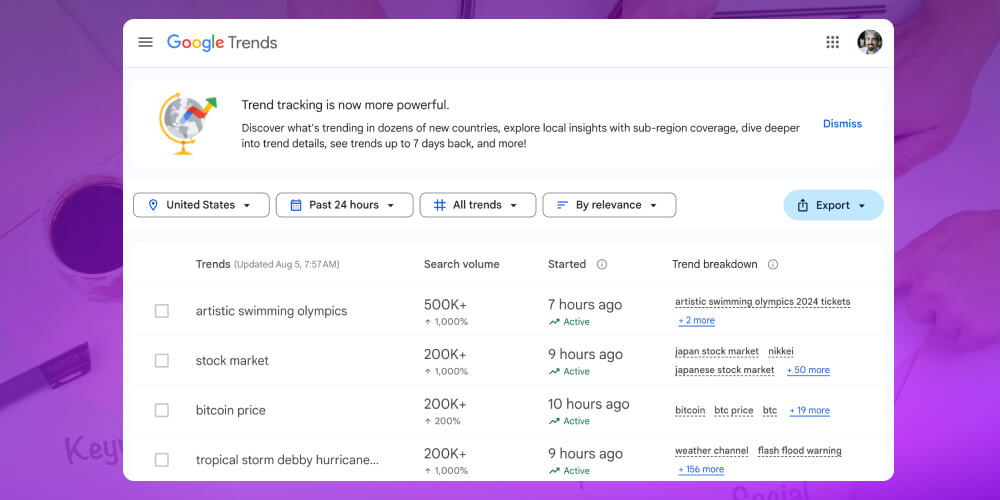Click info icon next to Trend breakdown
Image resolution: width=1000 pixels, height=500 pixels.
(773, 264)
